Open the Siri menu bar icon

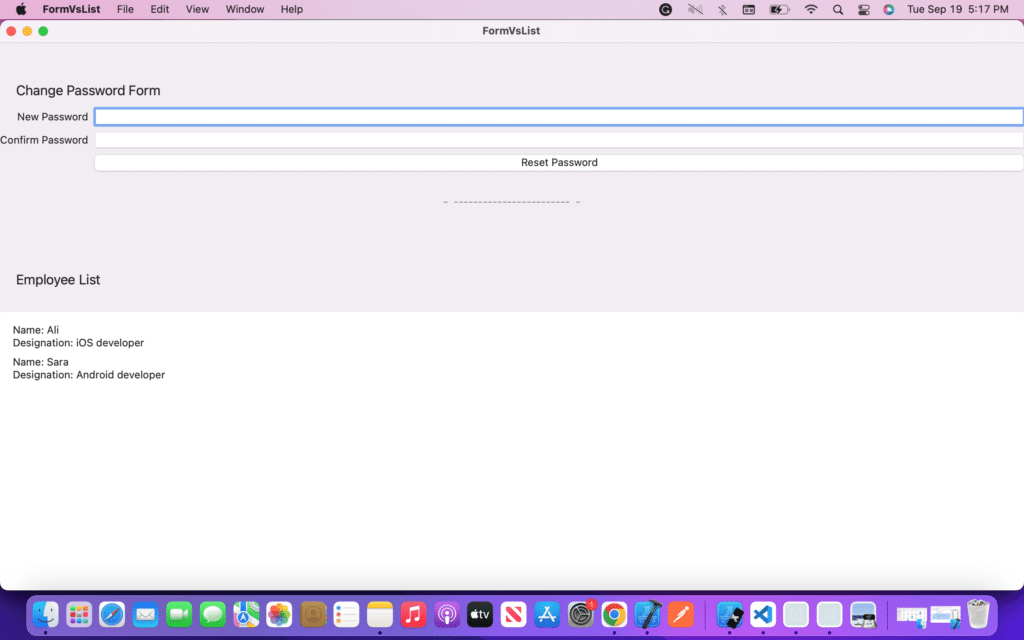click(888, 9)
